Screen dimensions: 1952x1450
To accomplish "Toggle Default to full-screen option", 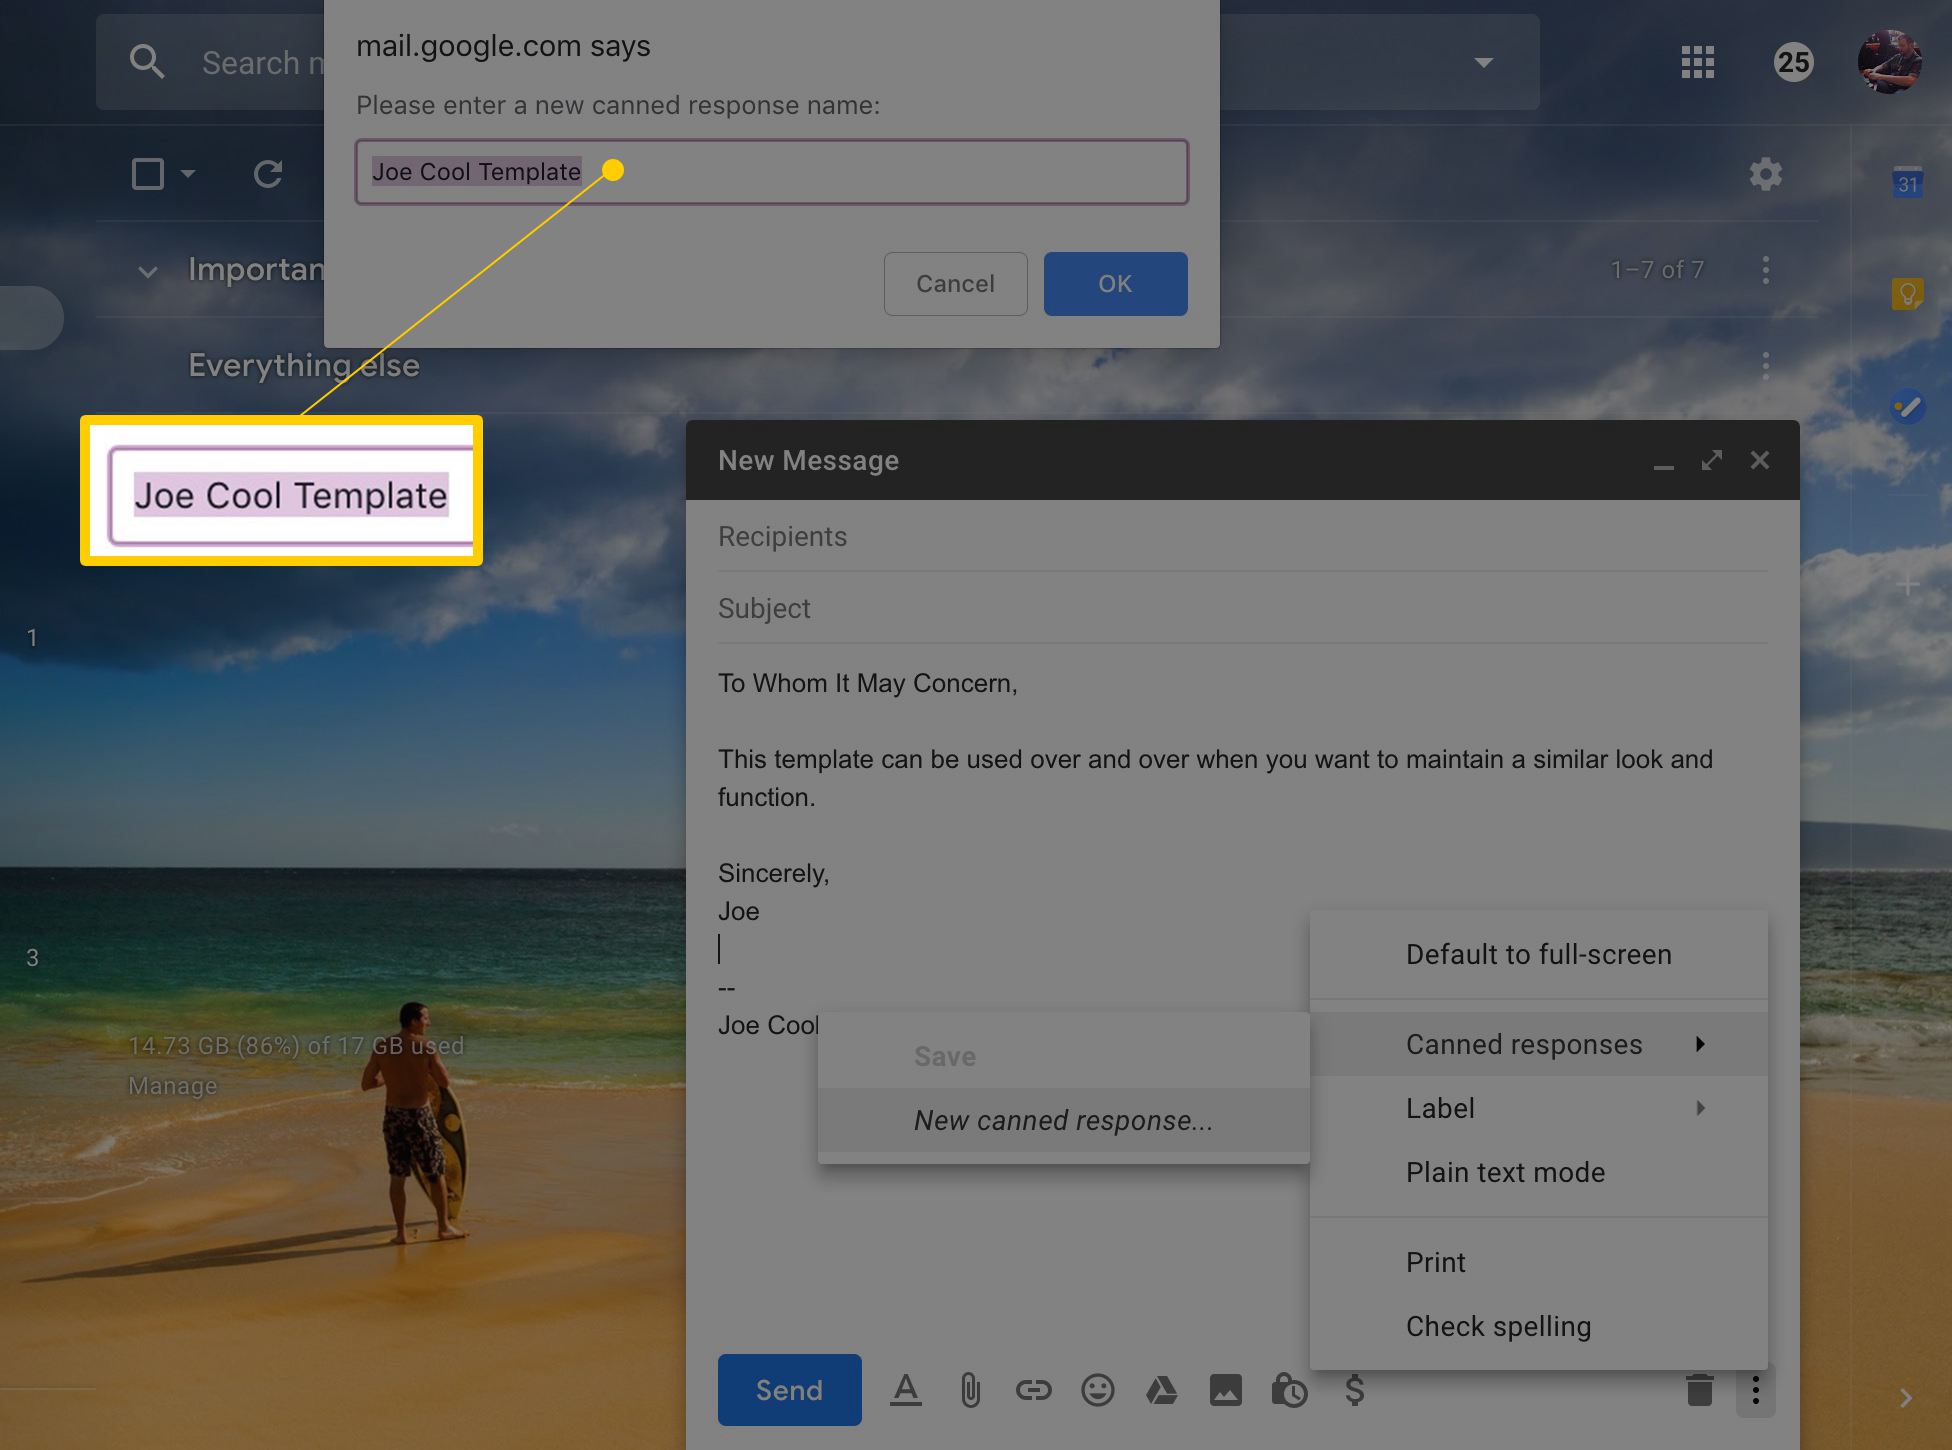I will click(x=1536, y=953).
